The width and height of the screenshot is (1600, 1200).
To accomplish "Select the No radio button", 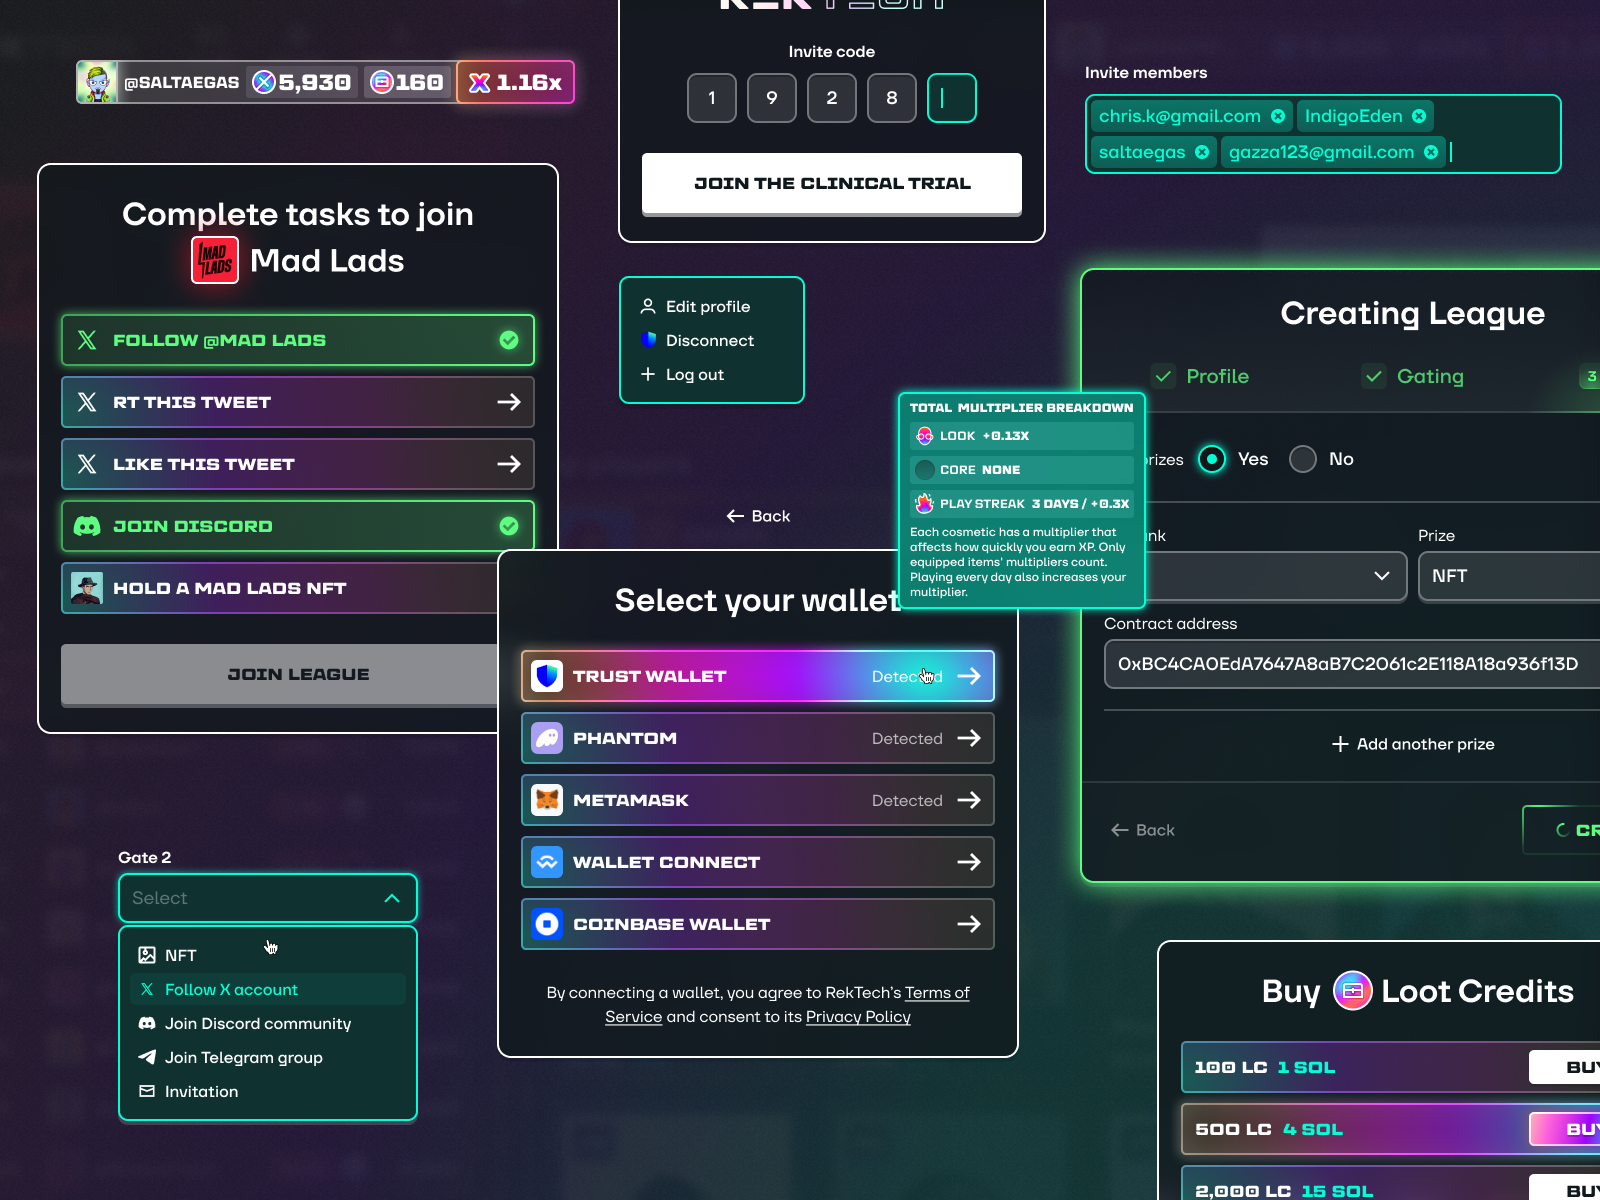I will pos(1303,459).
